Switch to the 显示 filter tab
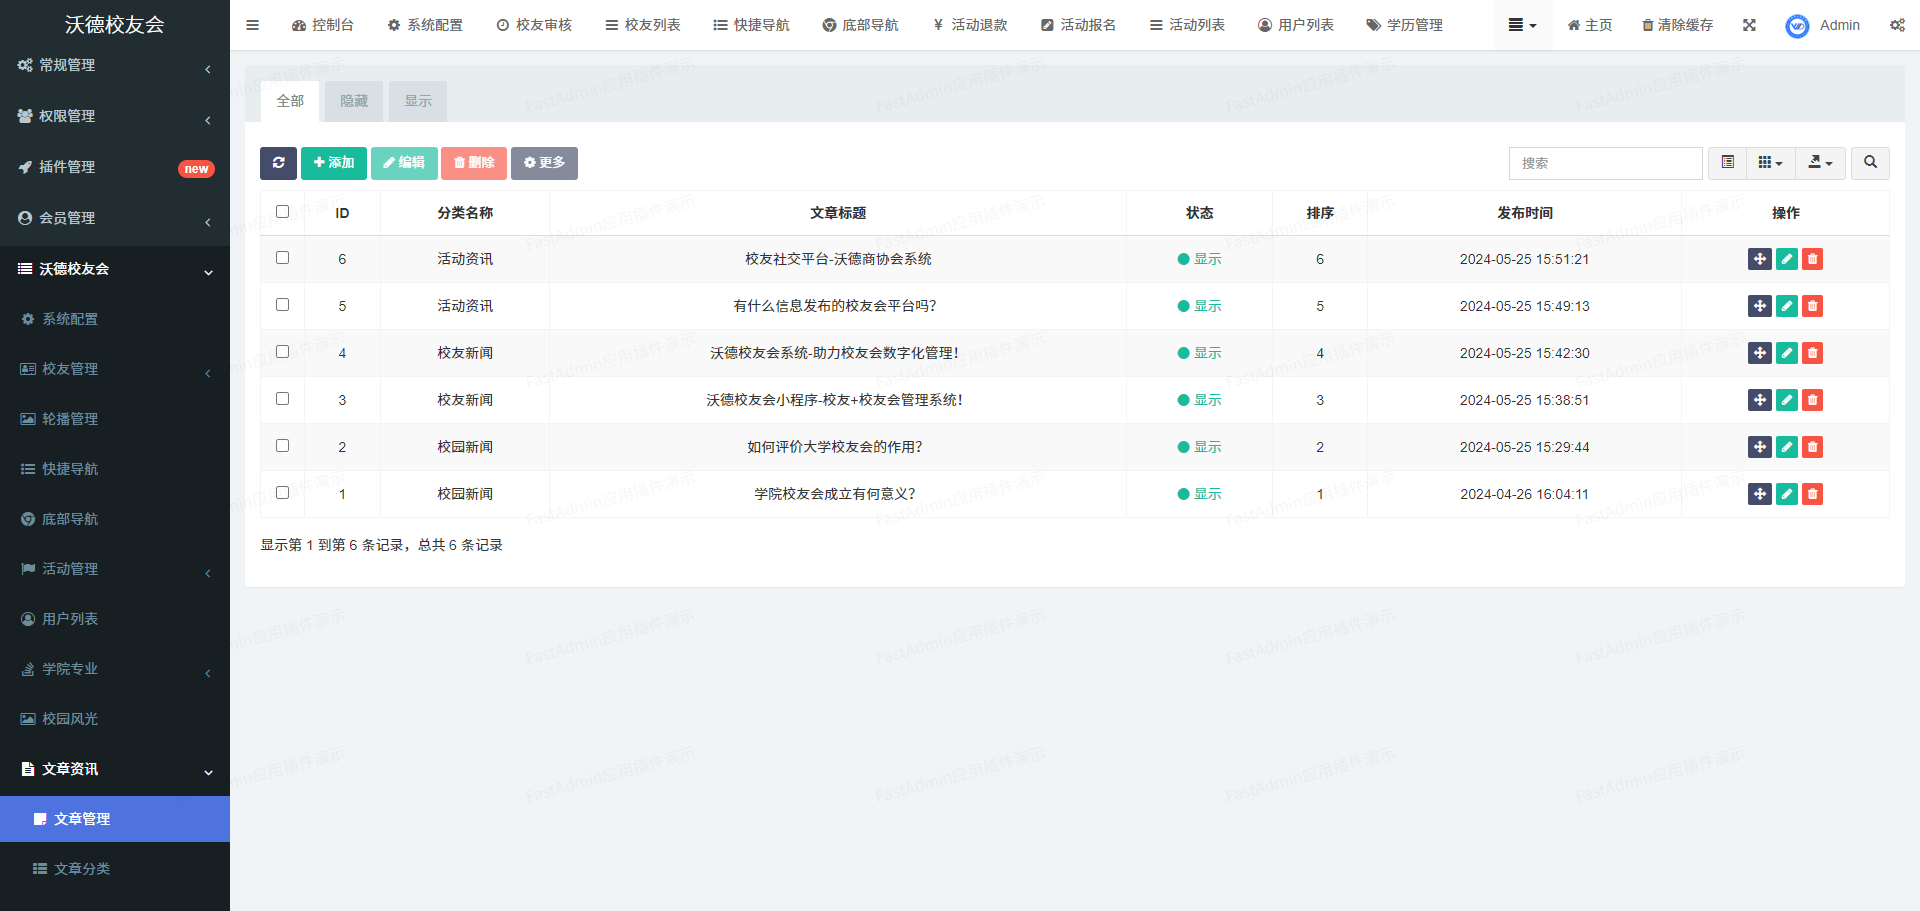This screenshot has height=911, width=1920. [x=418, y=101]
